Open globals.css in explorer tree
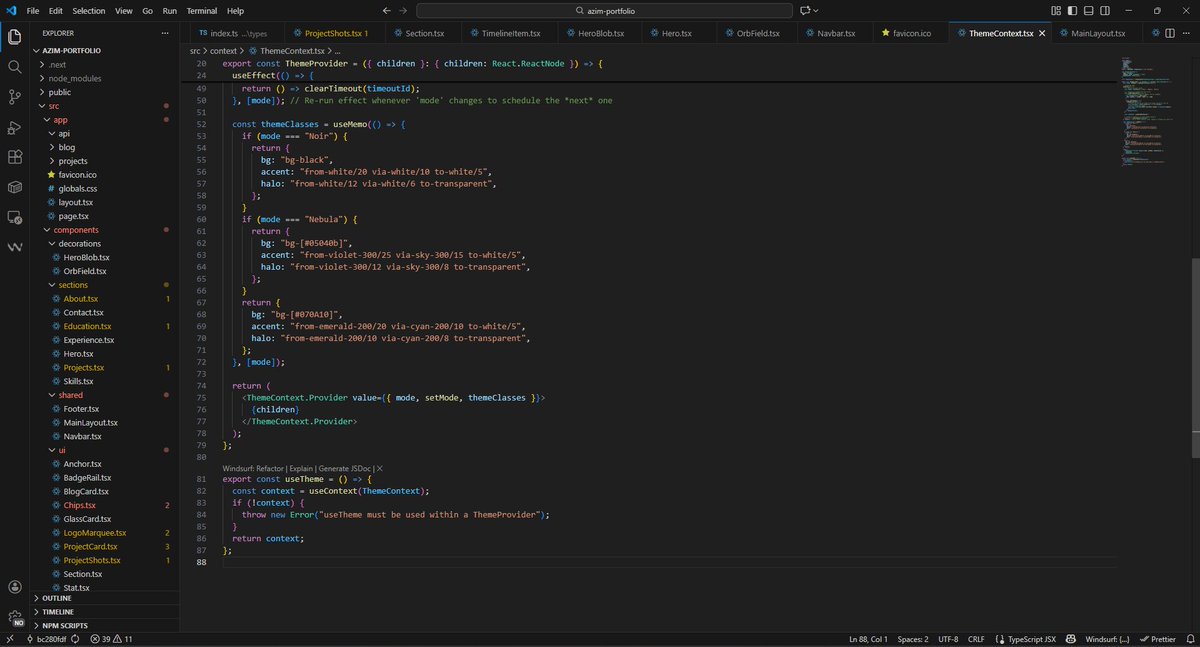1200x647 pixels. click(77, 188)
